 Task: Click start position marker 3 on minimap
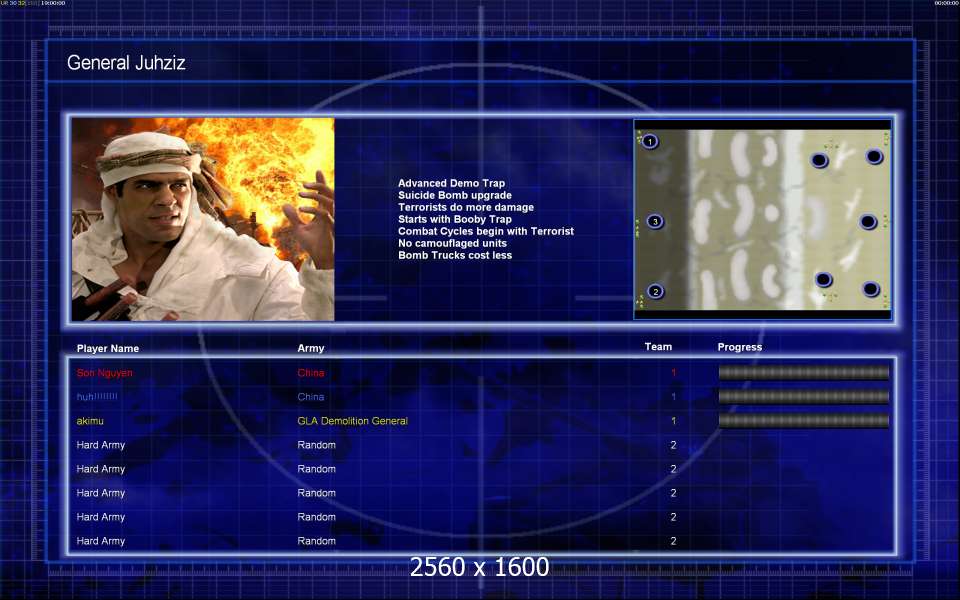654,222
